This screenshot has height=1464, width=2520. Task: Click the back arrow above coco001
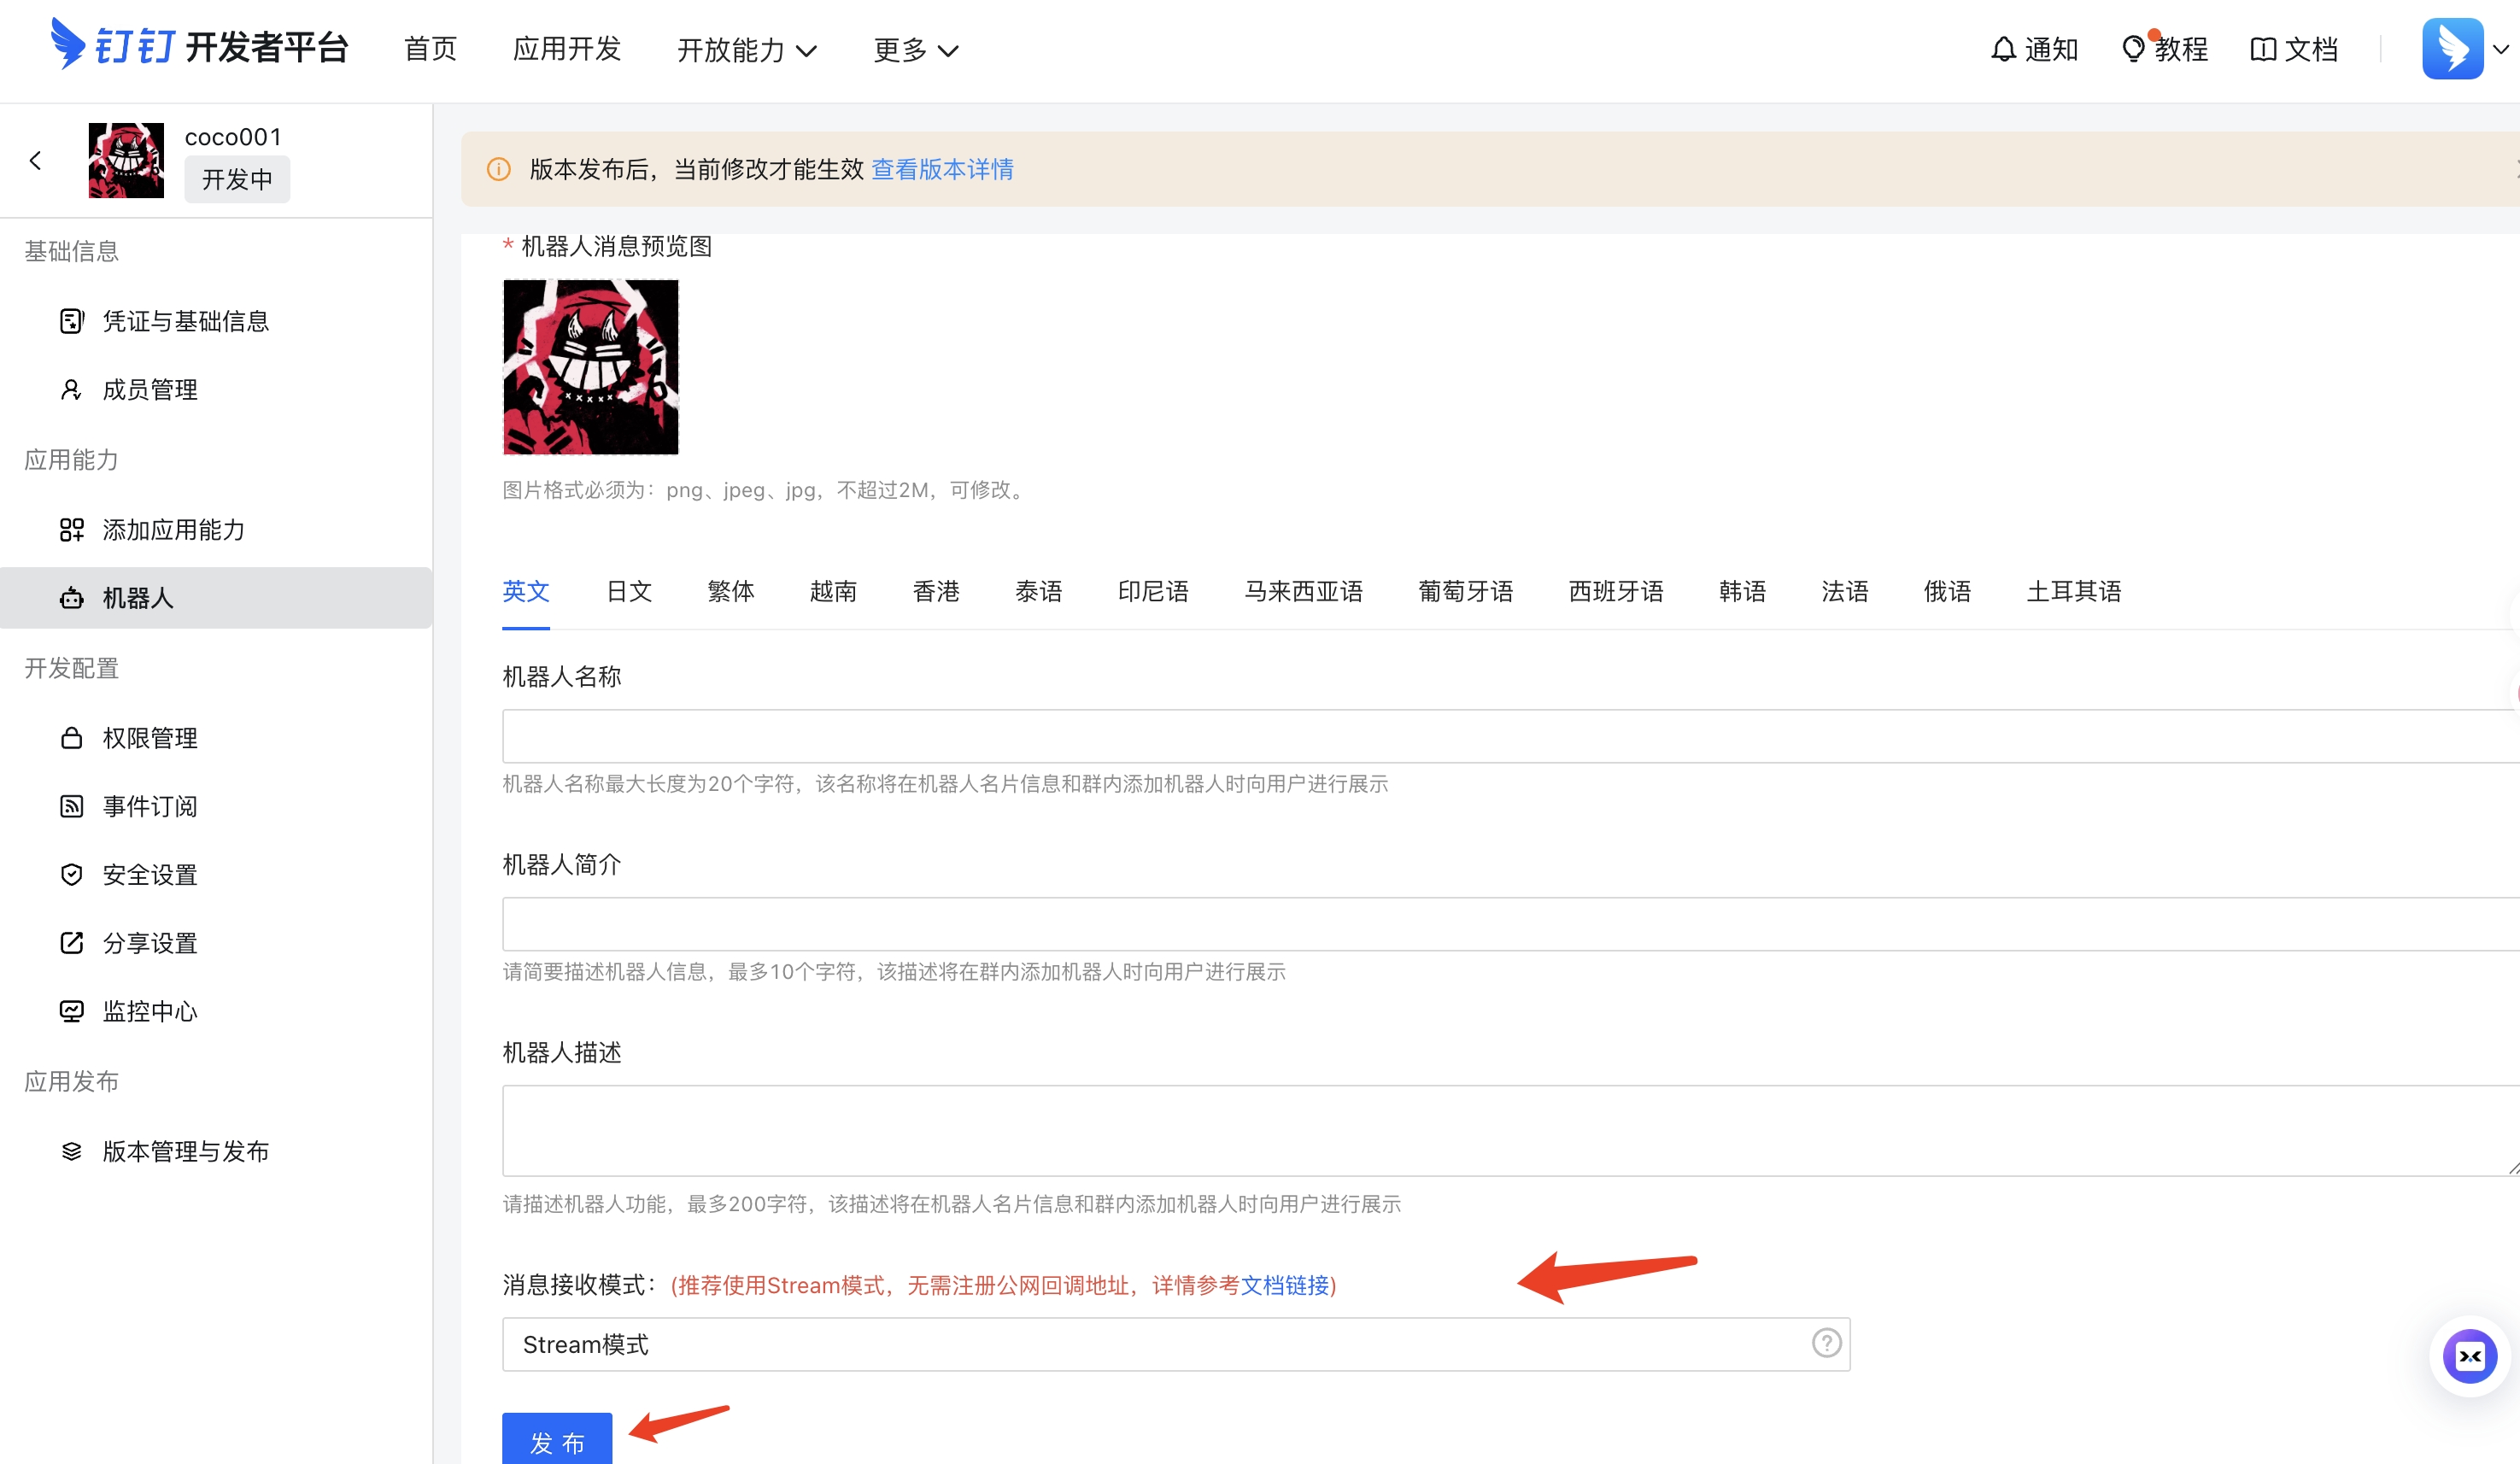click(x=36, y=160)
